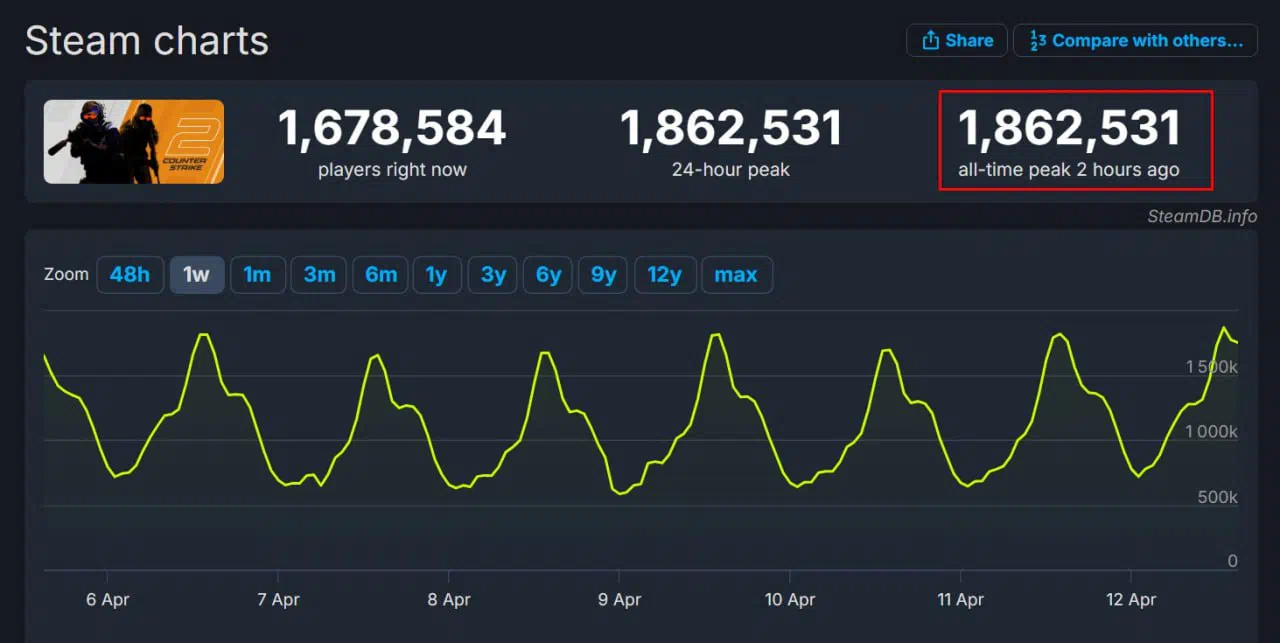1280x643 pixels.
Task: Click the Steam charts heading
Action: [147, 41]
